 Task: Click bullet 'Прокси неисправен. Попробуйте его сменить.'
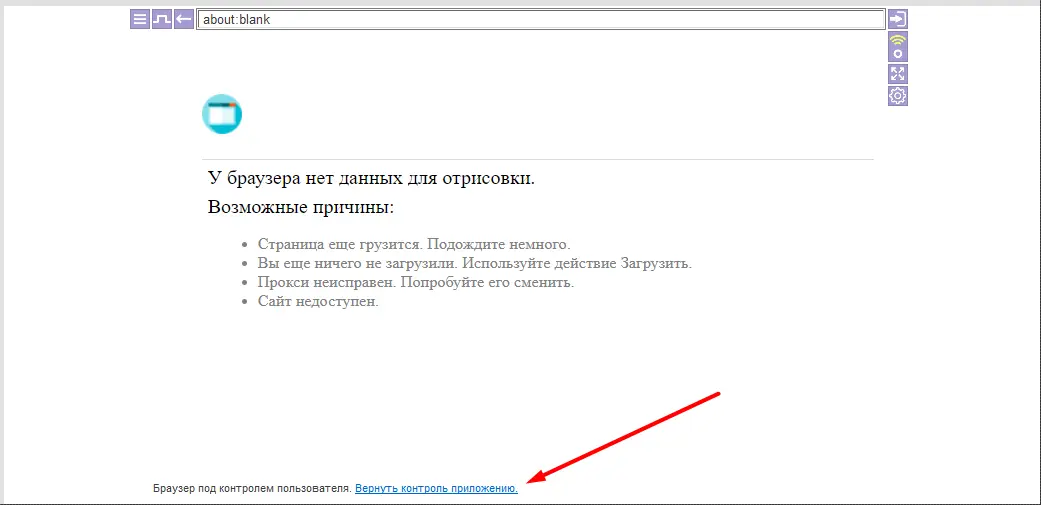(x=416, y=282)
